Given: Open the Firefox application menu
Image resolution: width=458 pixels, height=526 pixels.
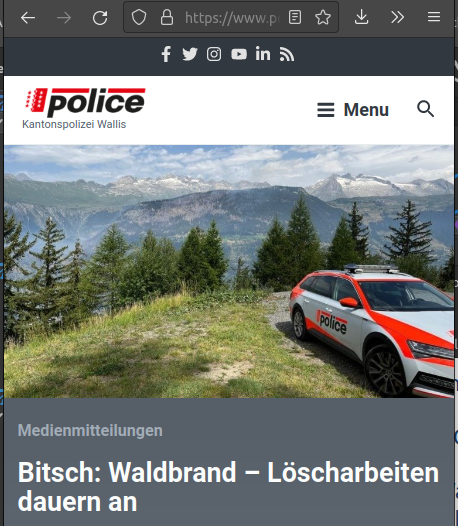Looking at the screenshot, I should (x=434, y=17).
